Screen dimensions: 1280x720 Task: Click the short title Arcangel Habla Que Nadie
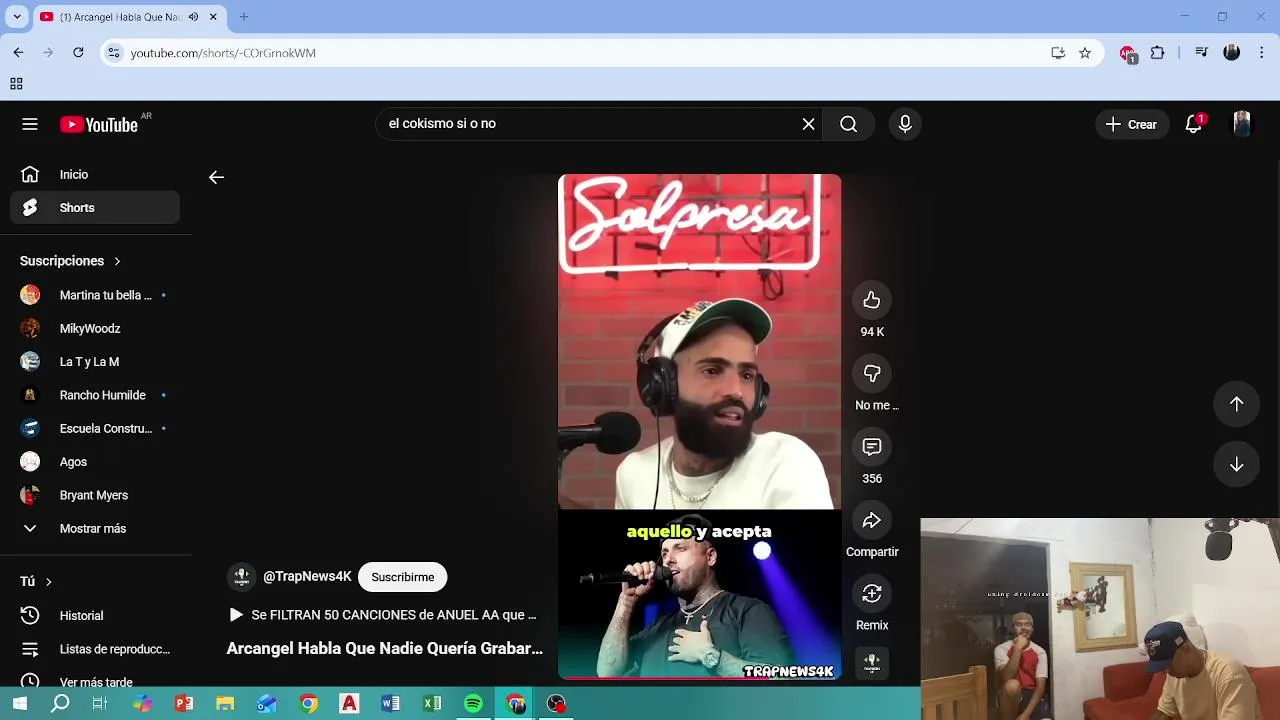[x=385, y=648]
